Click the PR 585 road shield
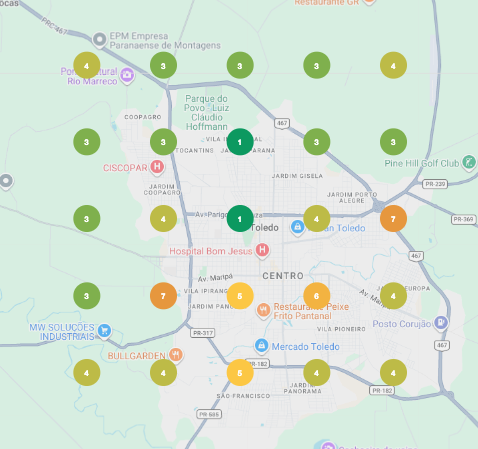Screen dimensions: 478x449 coord(209,414)
